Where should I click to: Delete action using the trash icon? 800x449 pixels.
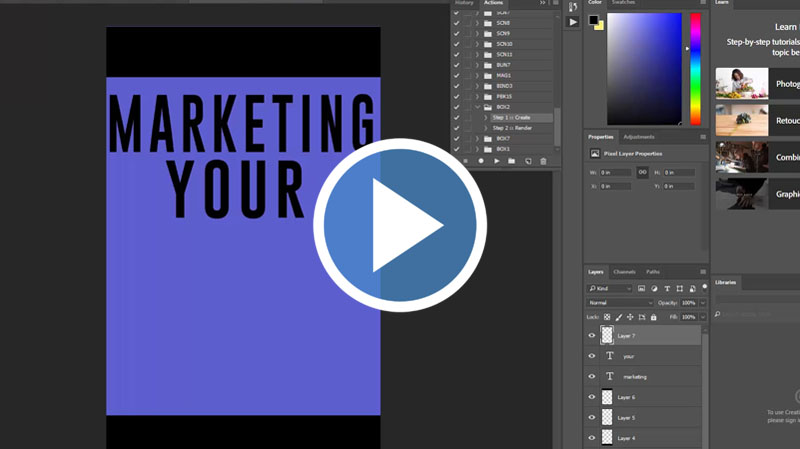(x=544, y=161)
